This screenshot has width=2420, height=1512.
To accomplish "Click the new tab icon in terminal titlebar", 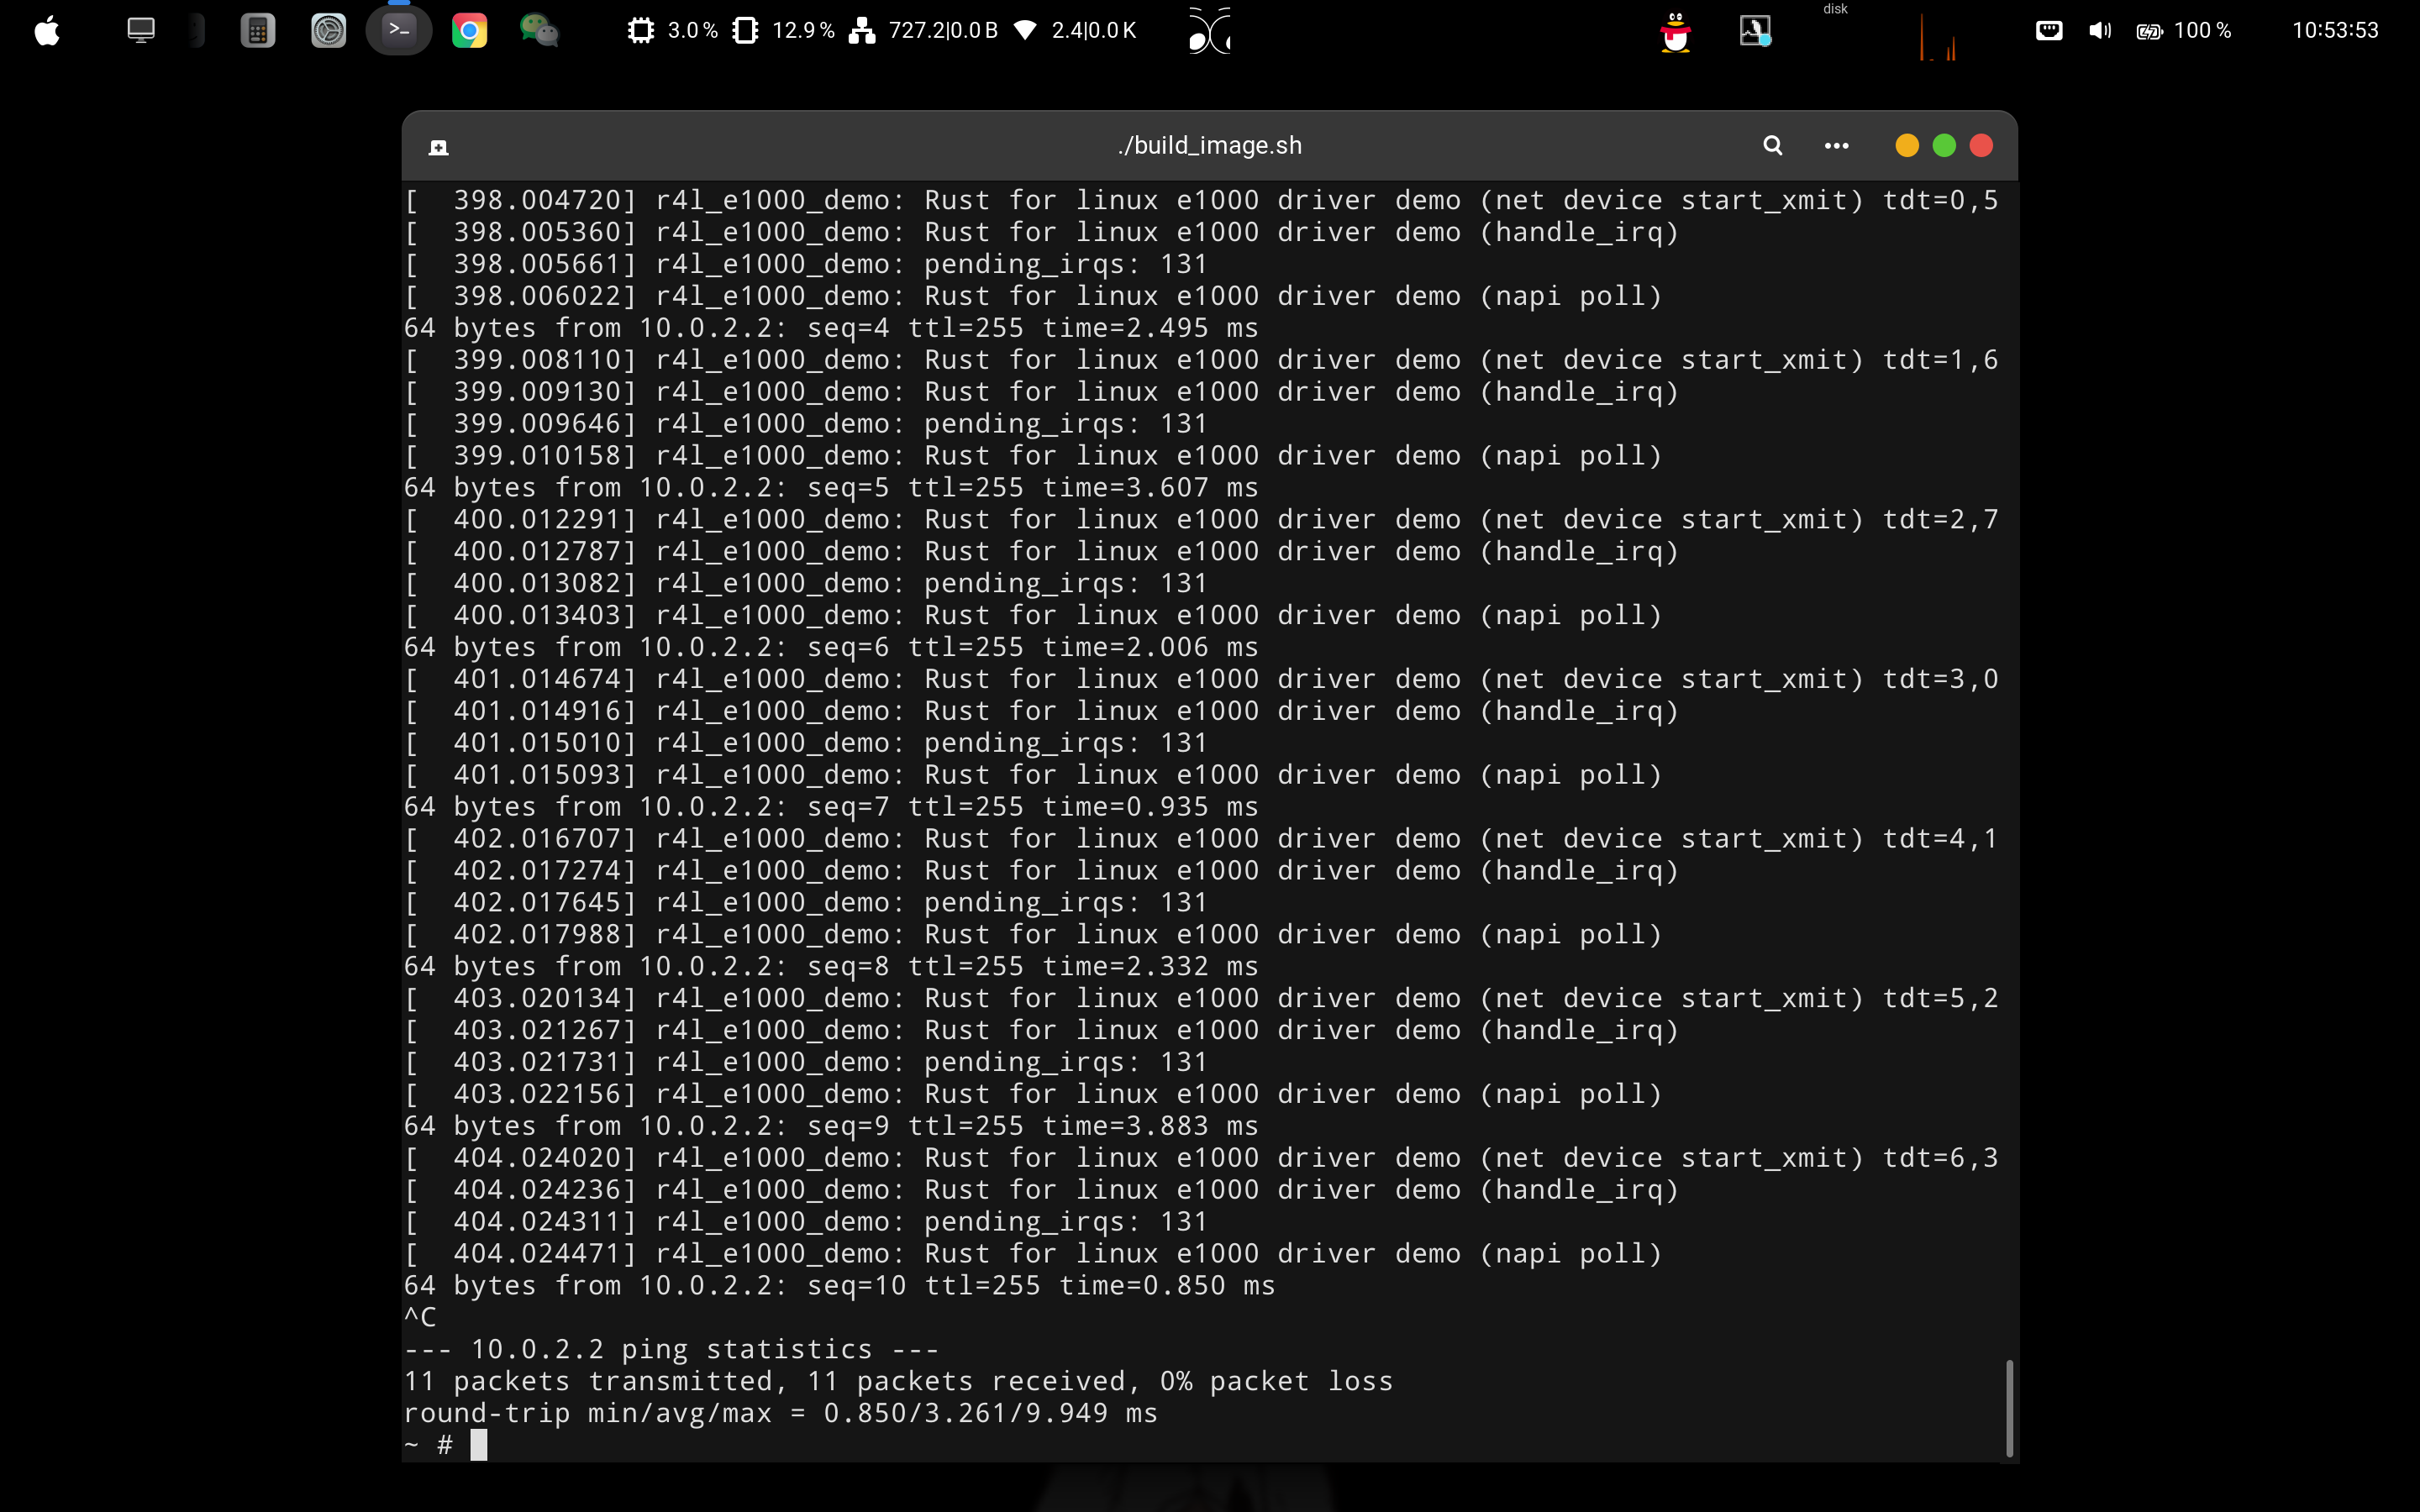I will click(x=438, y=148).
